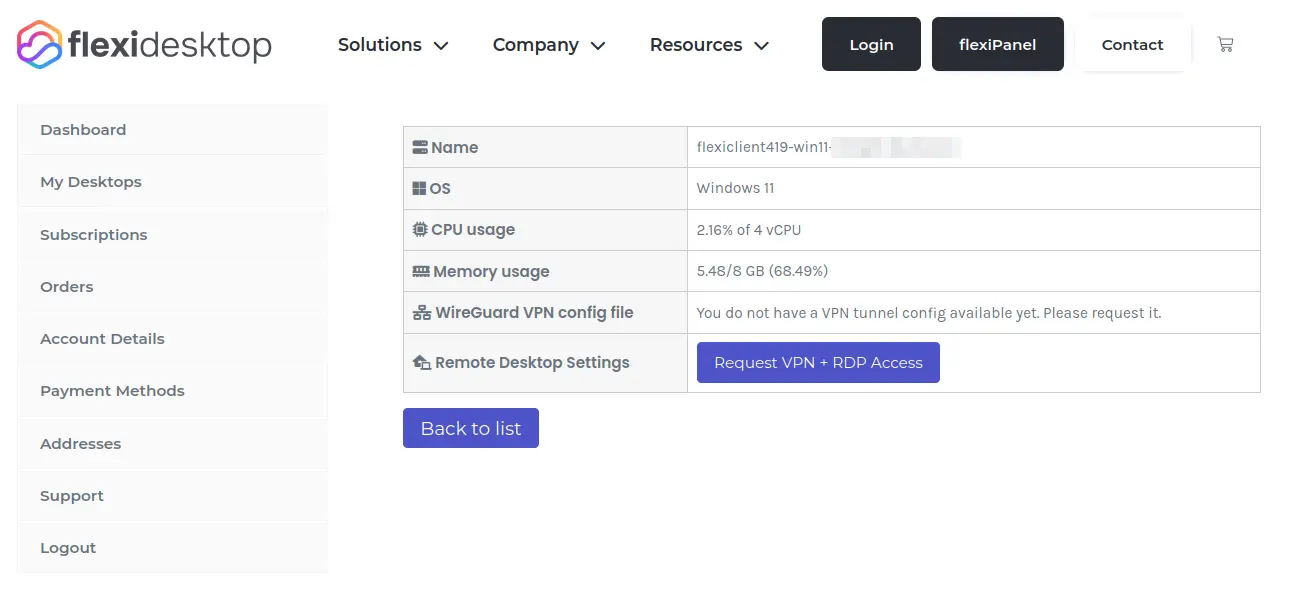Click the server icon beside Name
The image size is (1303, 606).
[x=420, y=147]
